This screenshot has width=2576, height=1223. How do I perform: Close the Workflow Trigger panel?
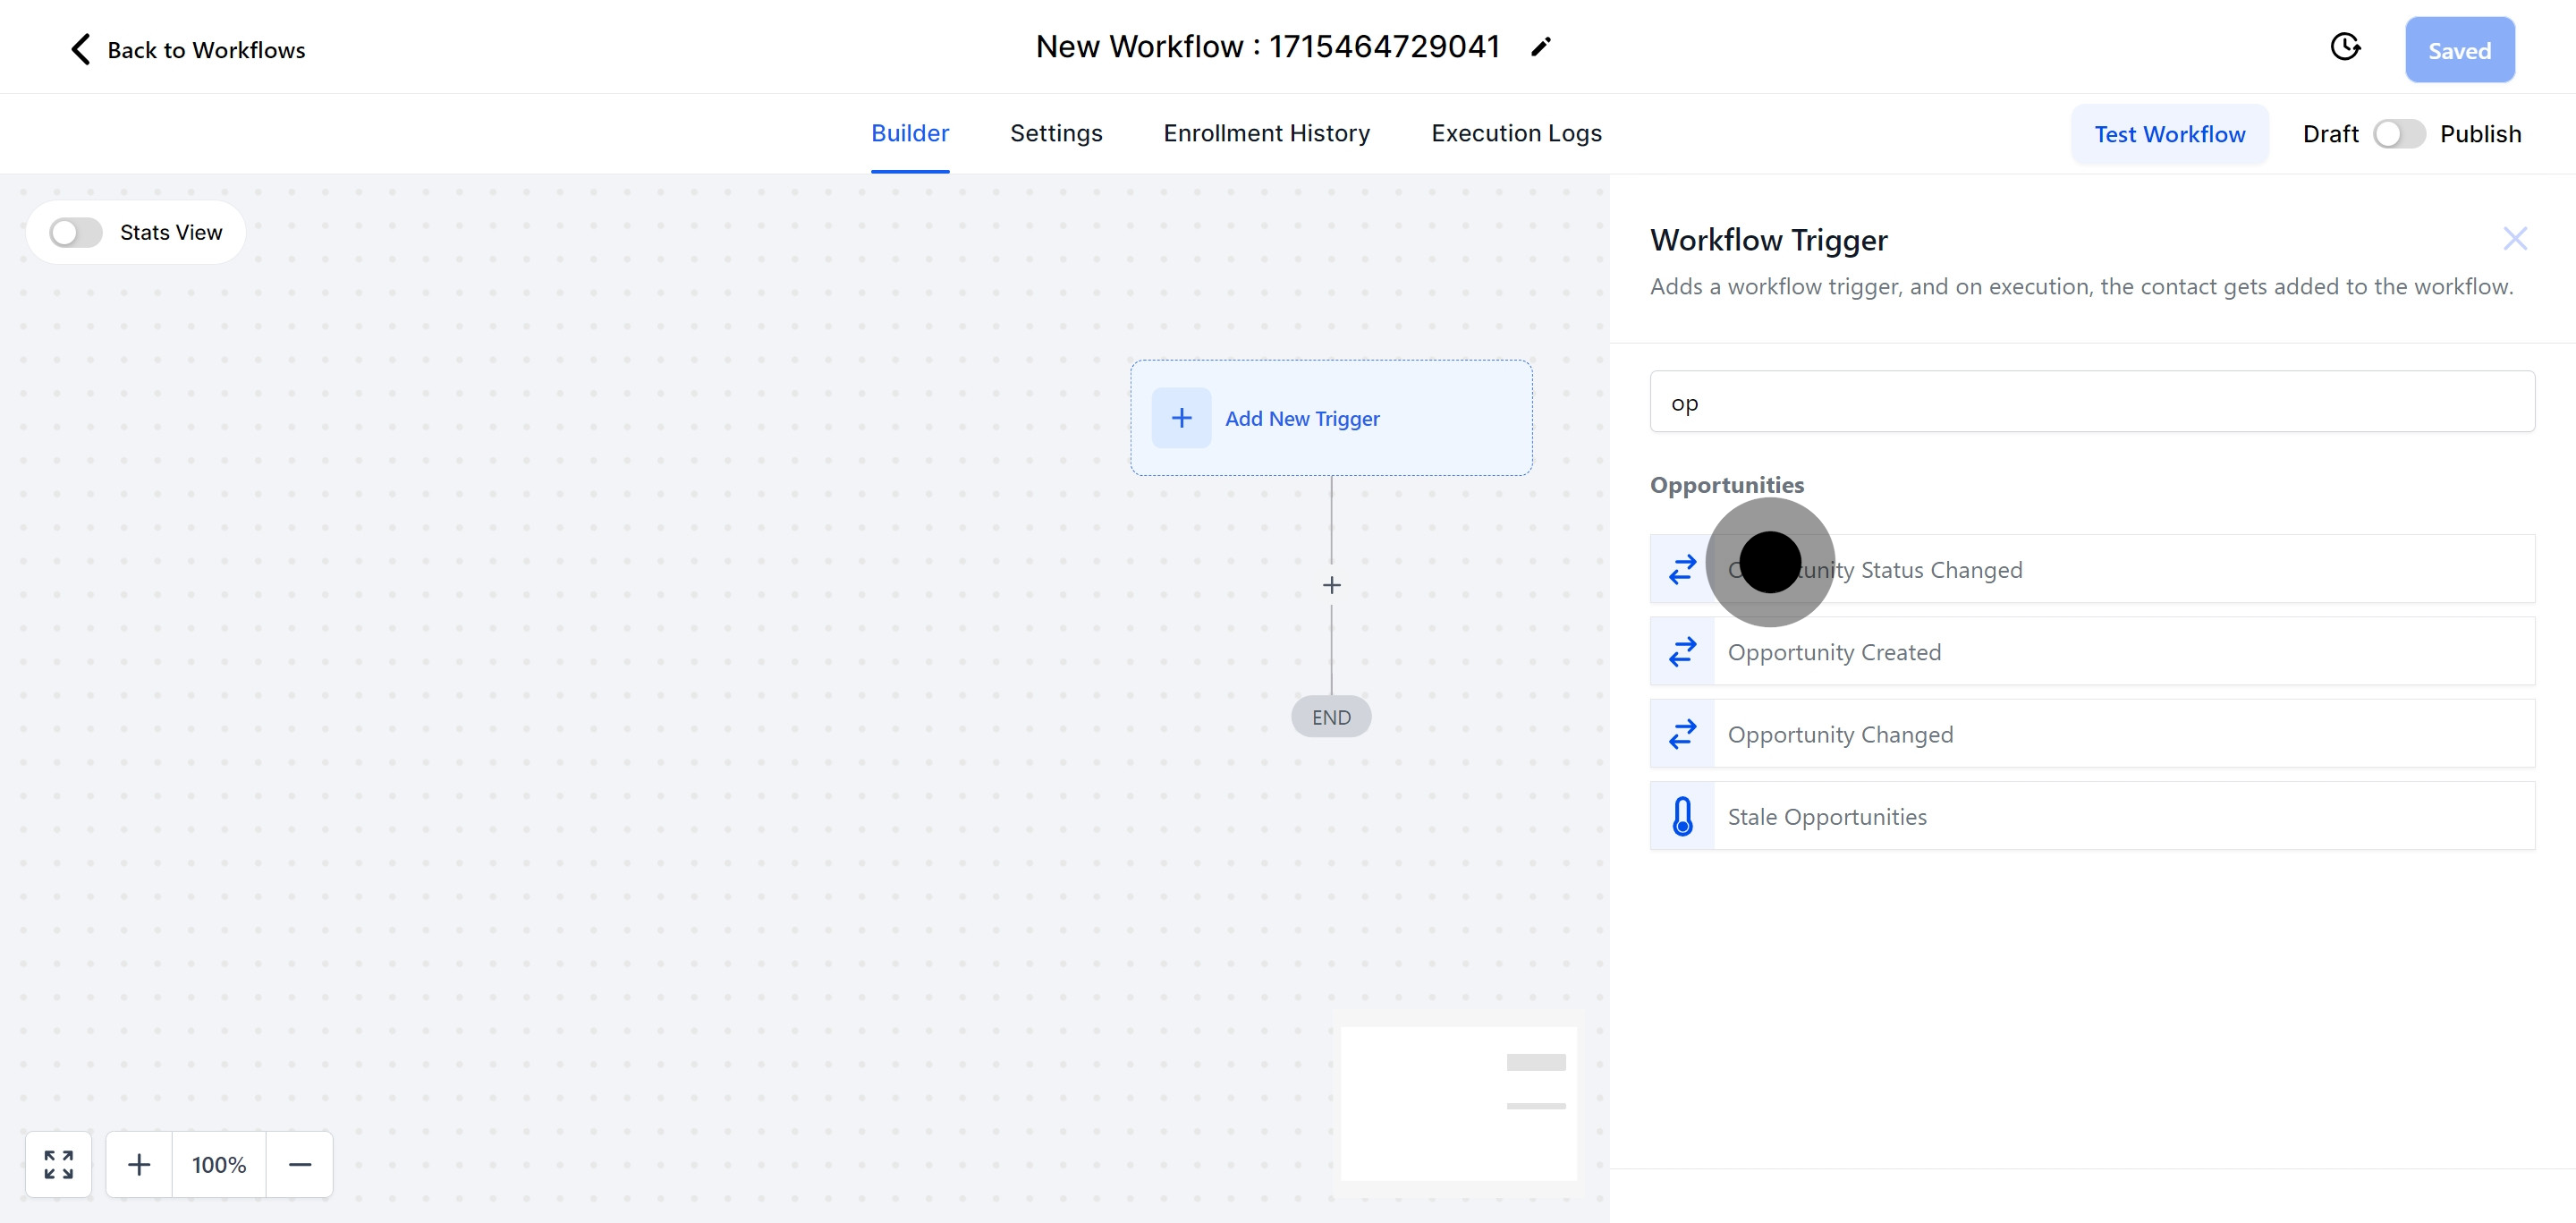(2514, 238)
